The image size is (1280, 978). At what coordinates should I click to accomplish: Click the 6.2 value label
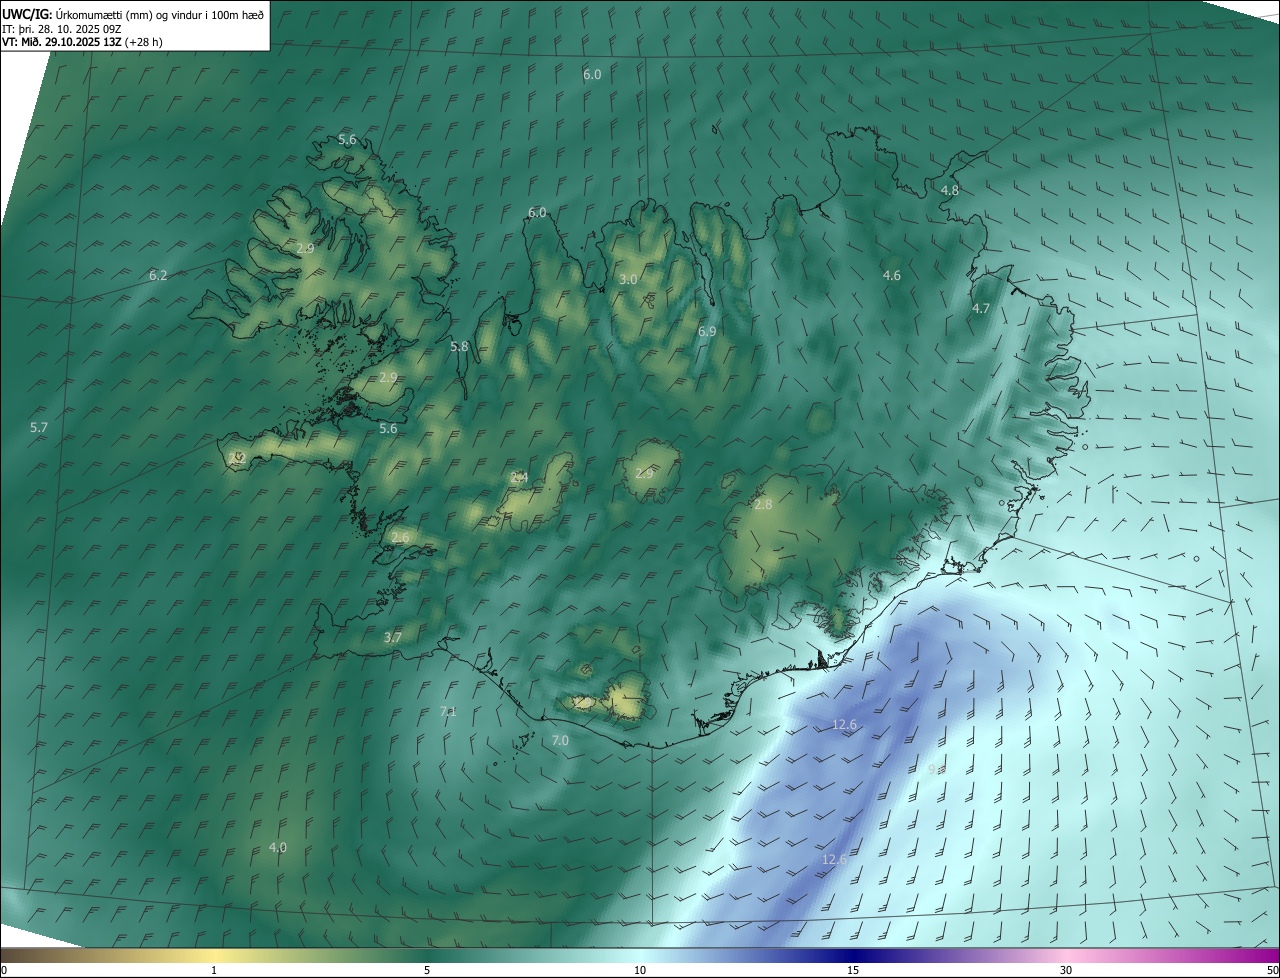tap(158, 275)
